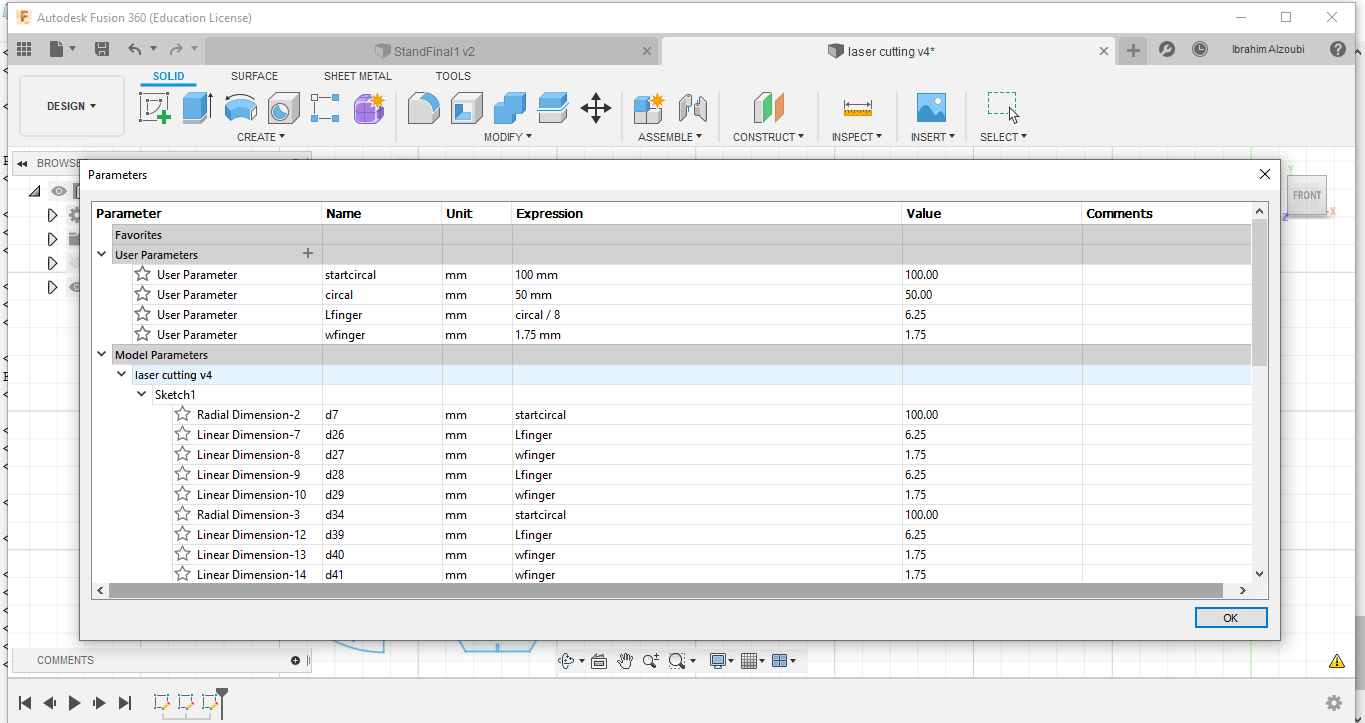
Task: Switch to the SOLID tab
Action: coord(169,76)
